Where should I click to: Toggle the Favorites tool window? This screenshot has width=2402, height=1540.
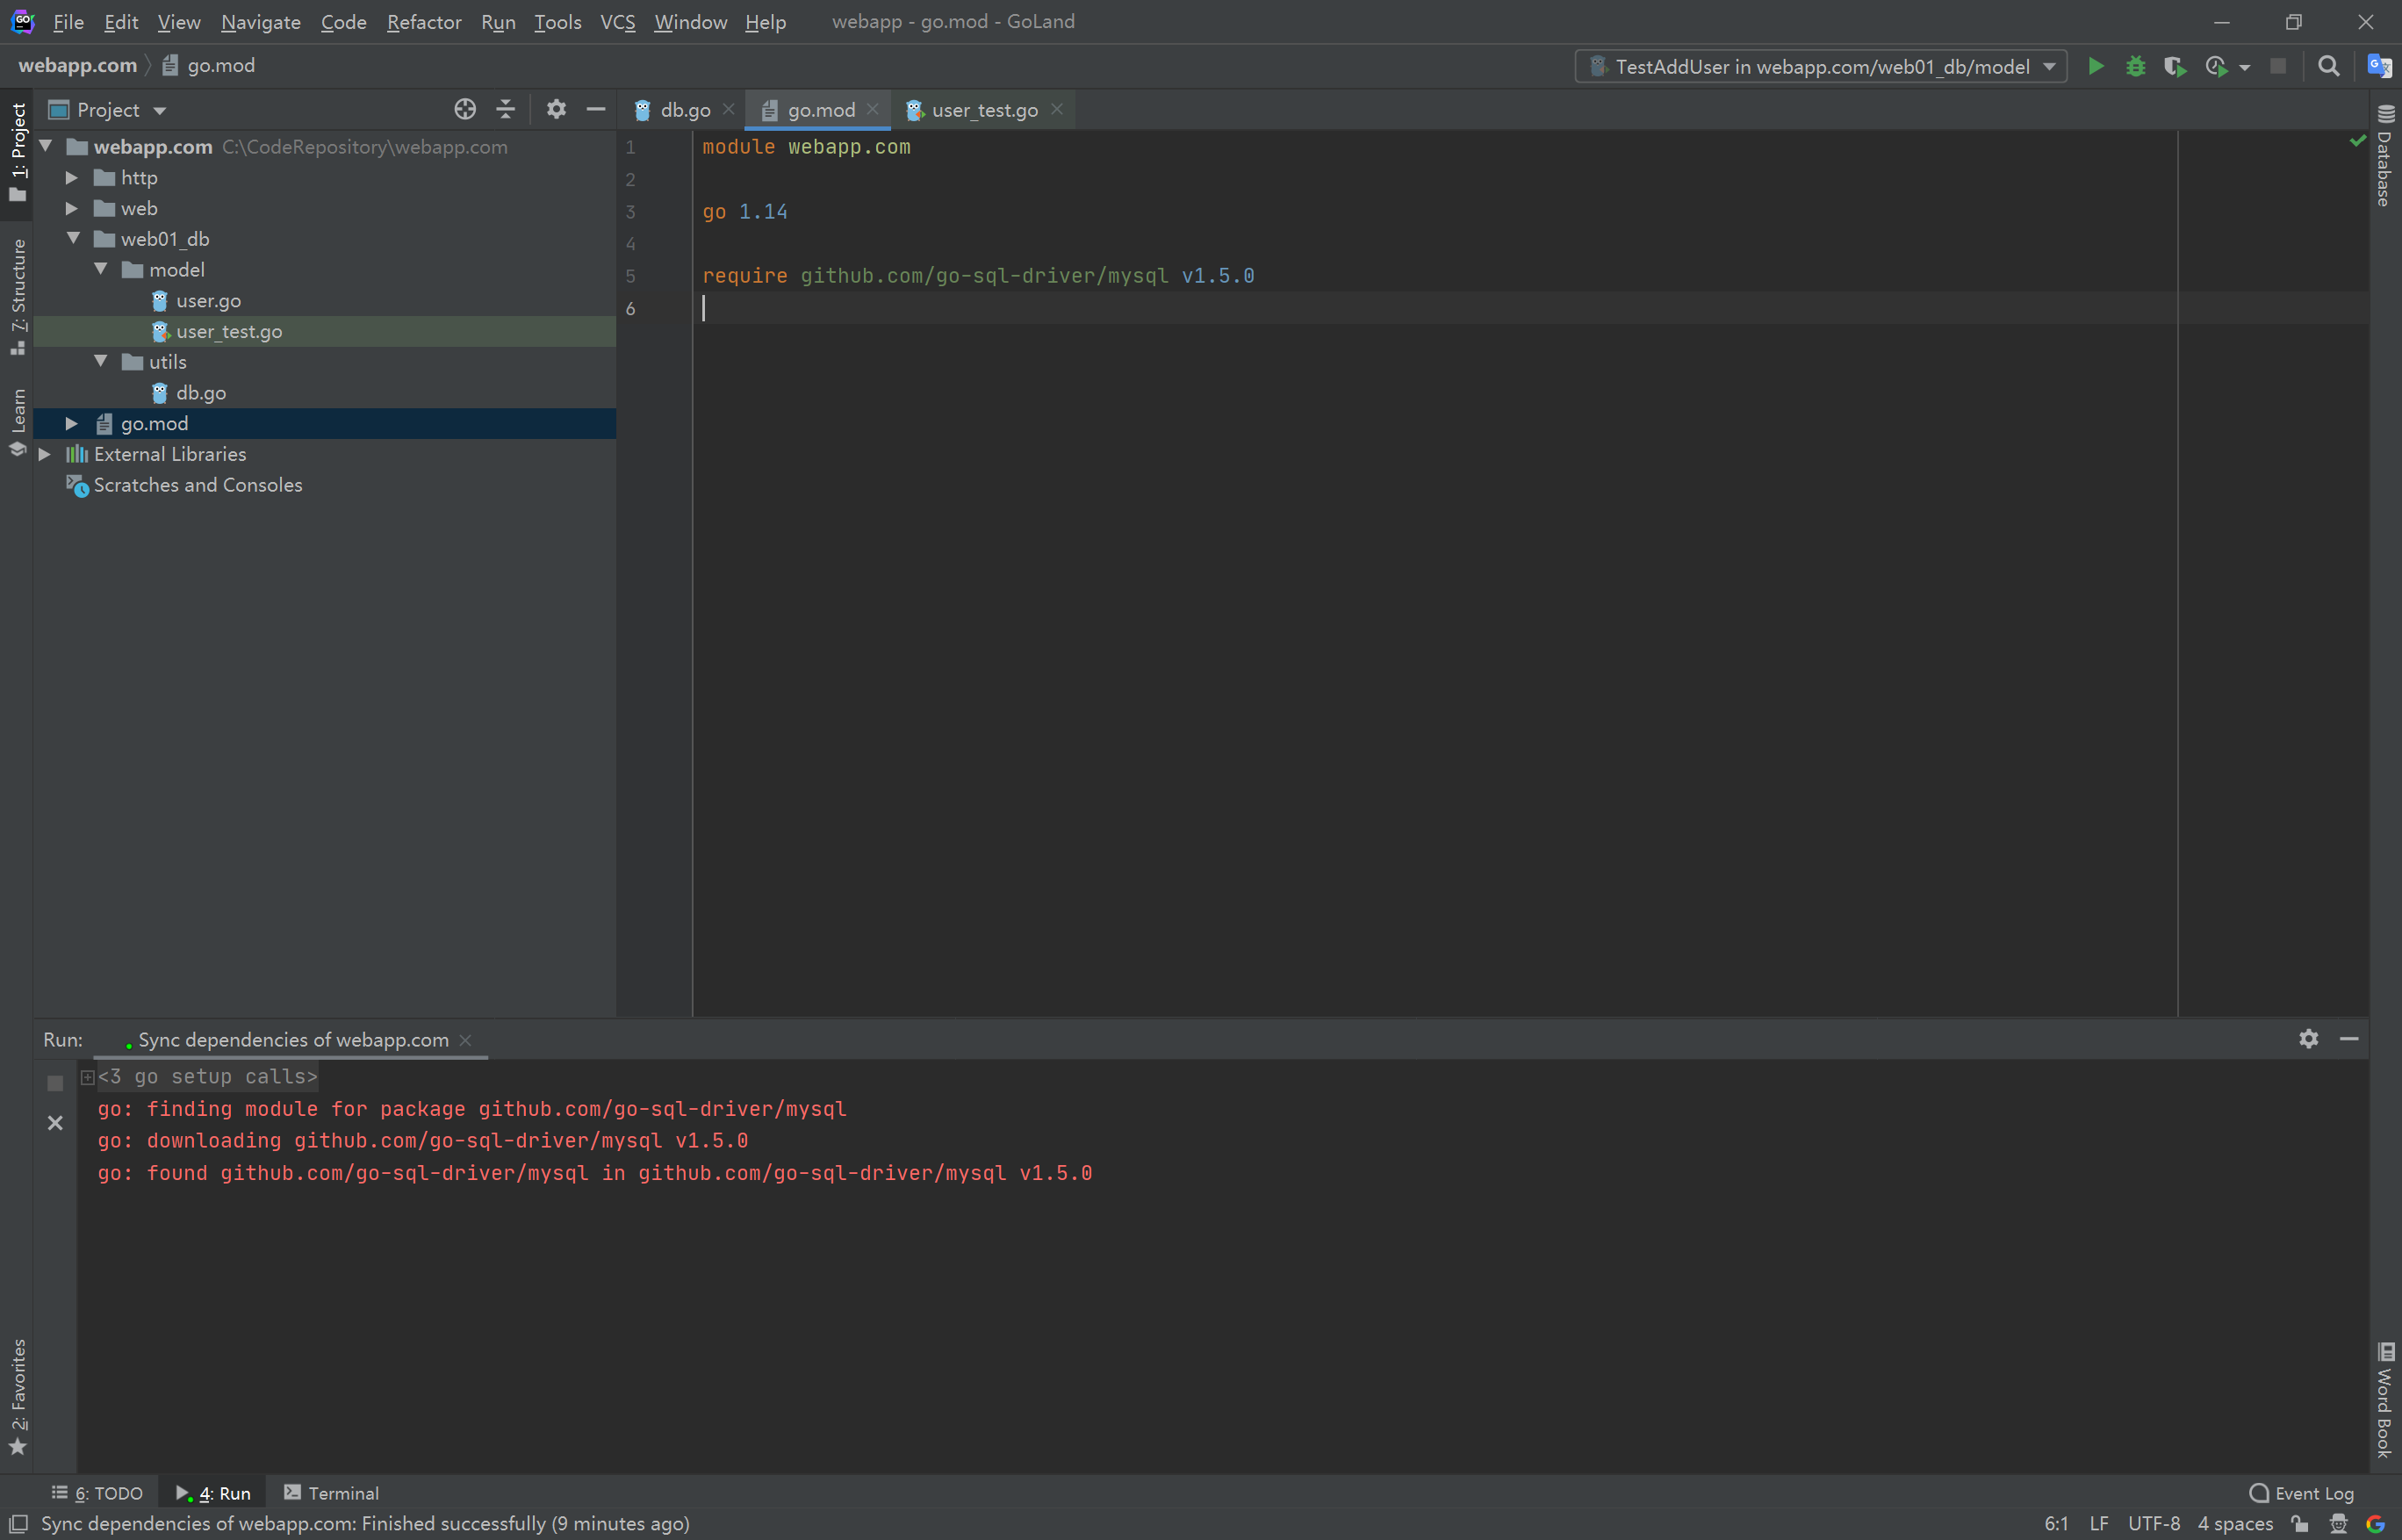[x=18, y=1396]
